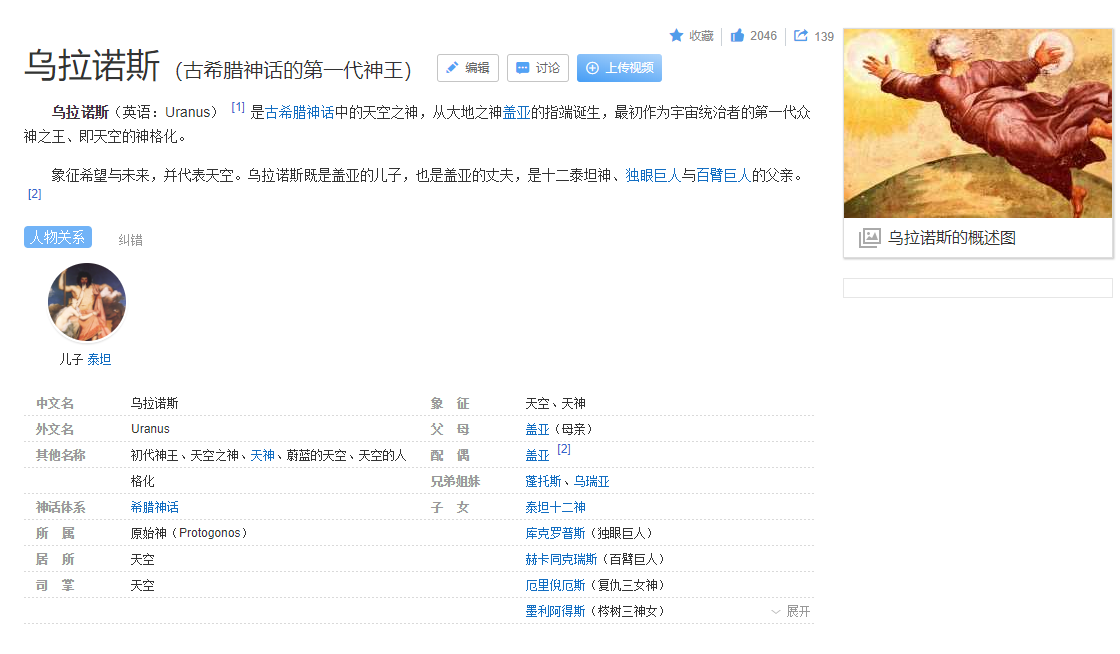
Task: Click the empty box under overview image
Action: click(x=978, y=288)
